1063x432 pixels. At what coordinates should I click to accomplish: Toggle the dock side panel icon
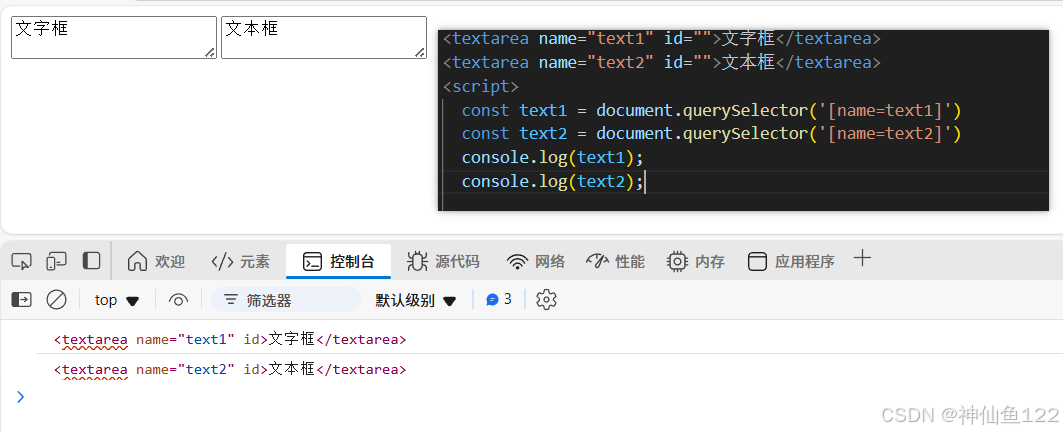pyautogui.click(x=92, y=261)
